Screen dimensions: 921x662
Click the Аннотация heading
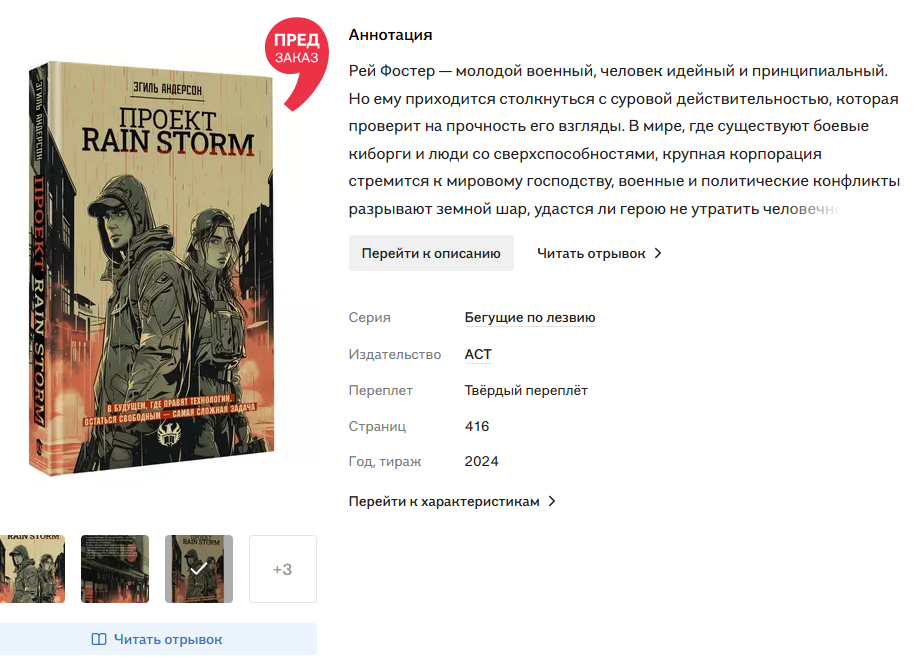(390, 35)
